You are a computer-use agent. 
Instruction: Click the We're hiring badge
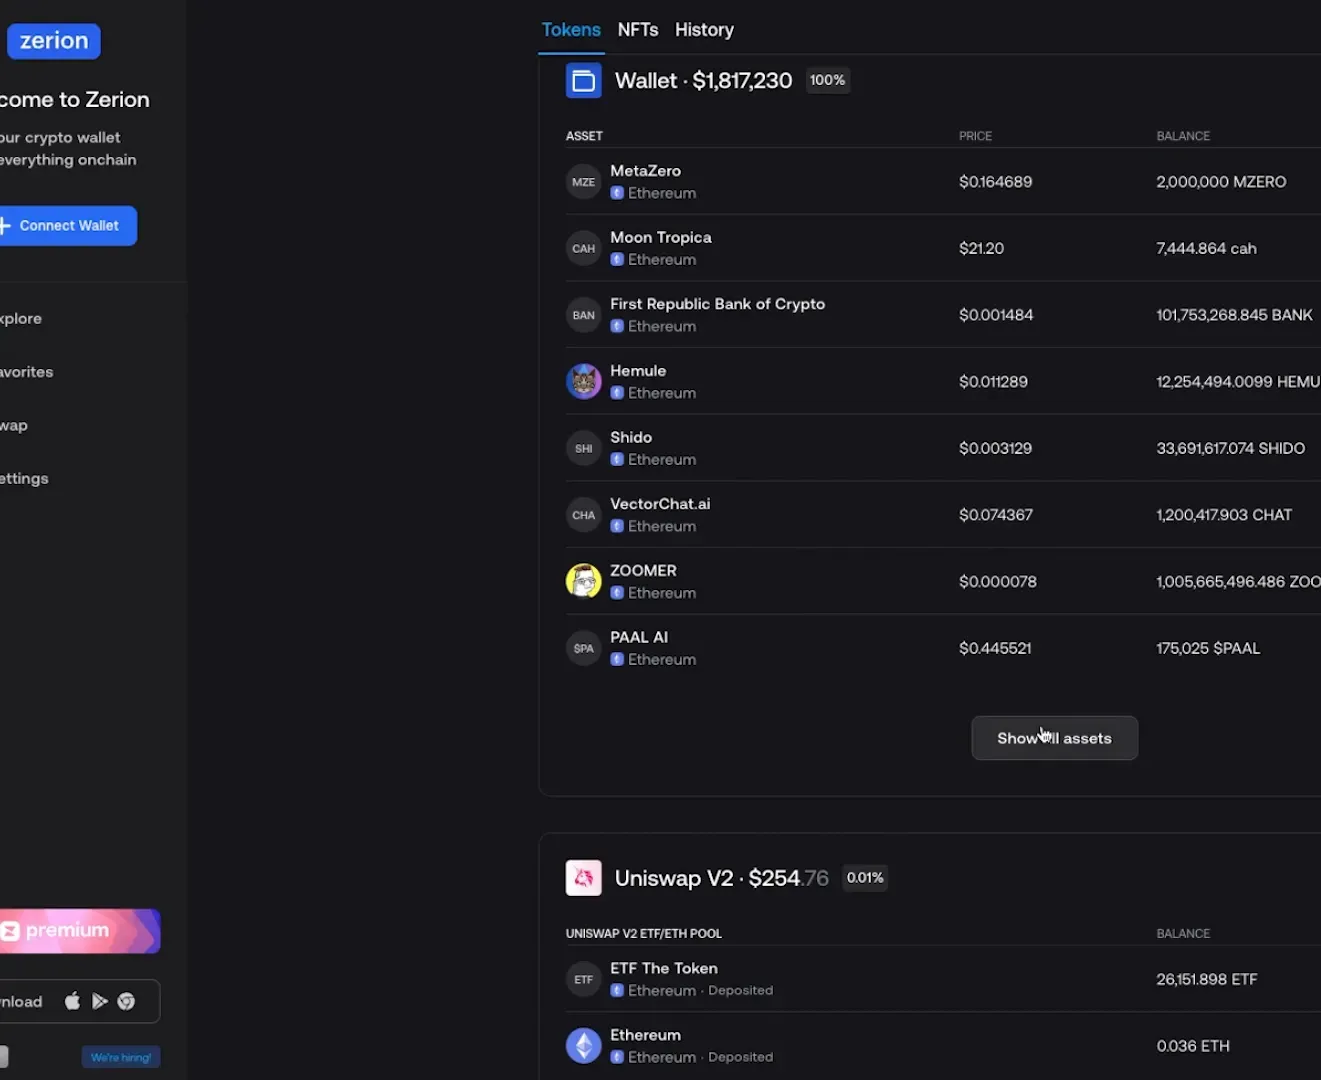click(x=121, y=1057)
